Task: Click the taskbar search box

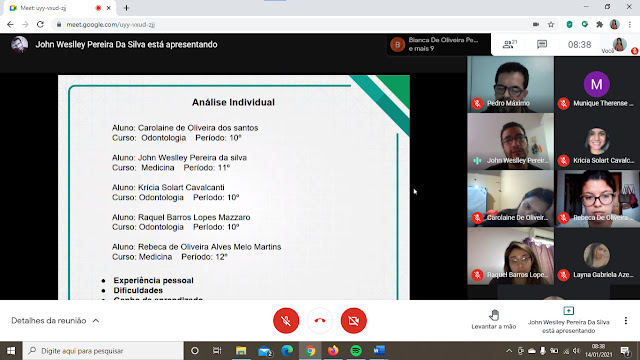Action: pos(103,351)
